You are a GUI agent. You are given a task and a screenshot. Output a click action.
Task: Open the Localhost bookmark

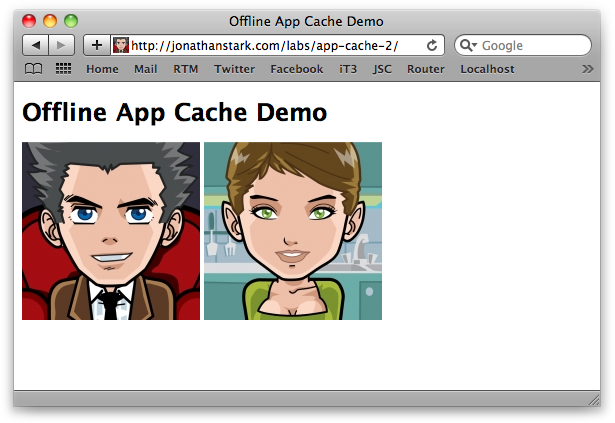tap(487, 69)
